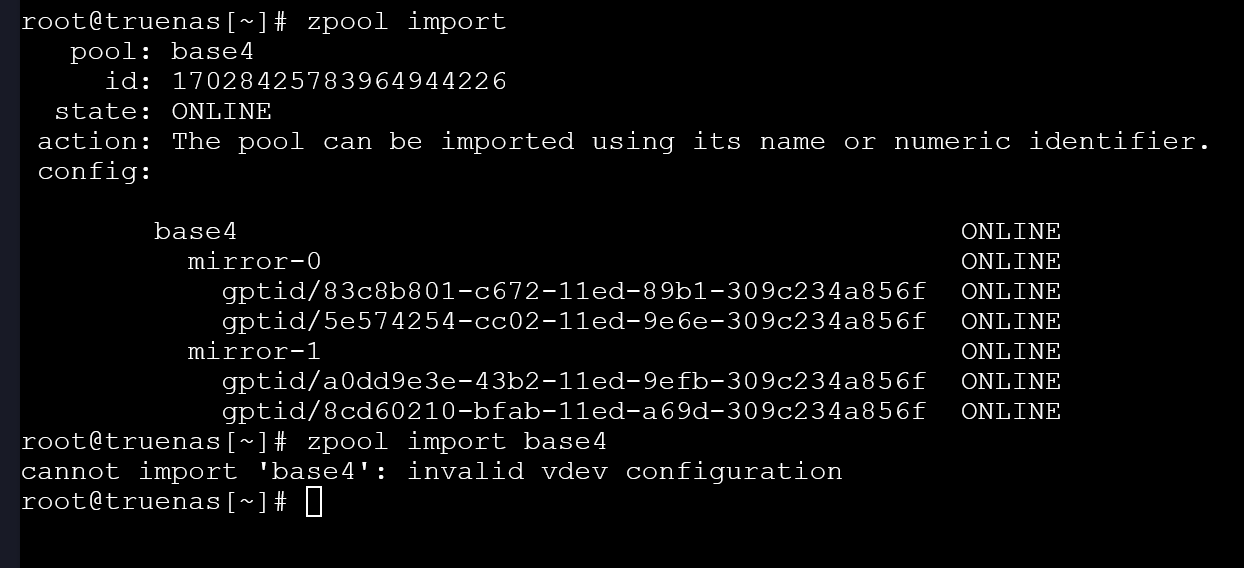This screenshot has height=568, width=1244.
Task: Click the ONLINE status beside mirror-0
Action: (x=1010, y=262)
